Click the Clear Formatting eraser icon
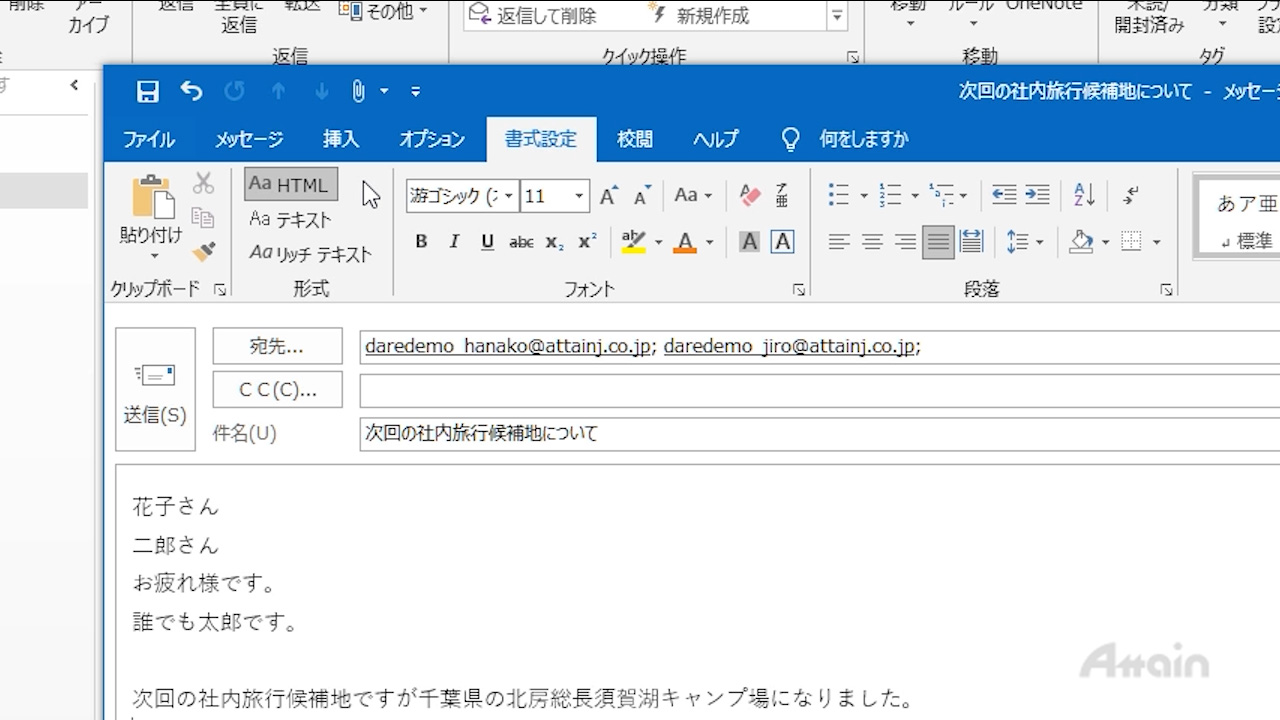The height and width of the screenshot is (720, 1280). pos(750,196)
